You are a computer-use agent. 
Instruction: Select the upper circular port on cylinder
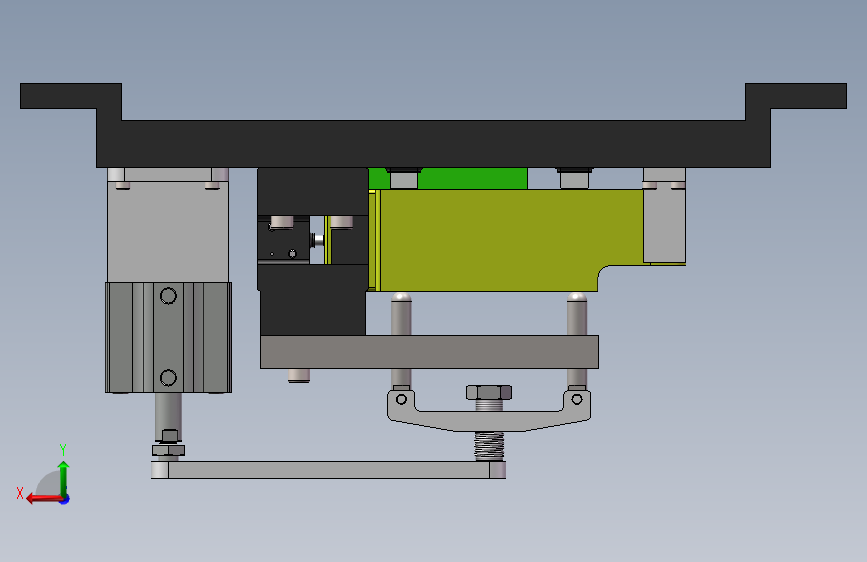[168, 296]
